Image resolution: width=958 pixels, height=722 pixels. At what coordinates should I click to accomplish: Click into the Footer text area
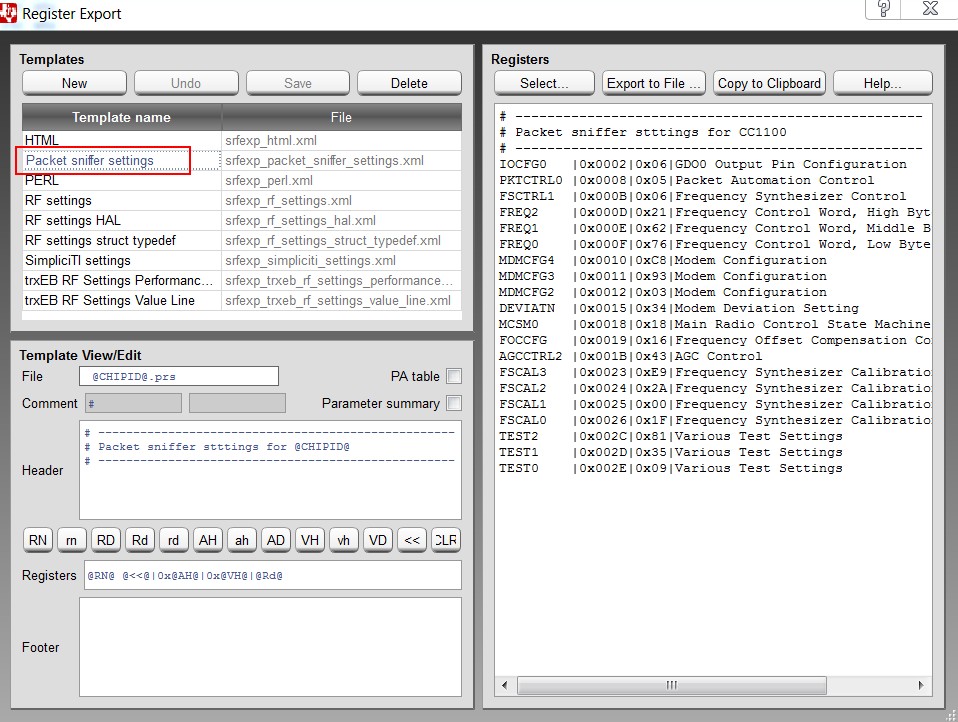tap(270, 647)
